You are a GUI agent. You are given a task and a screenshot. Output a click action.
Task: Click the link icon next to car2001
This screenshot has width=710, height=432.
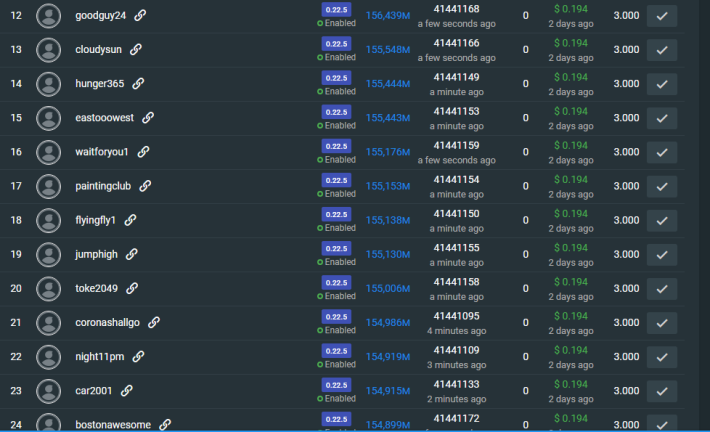[x=126, y=390]
